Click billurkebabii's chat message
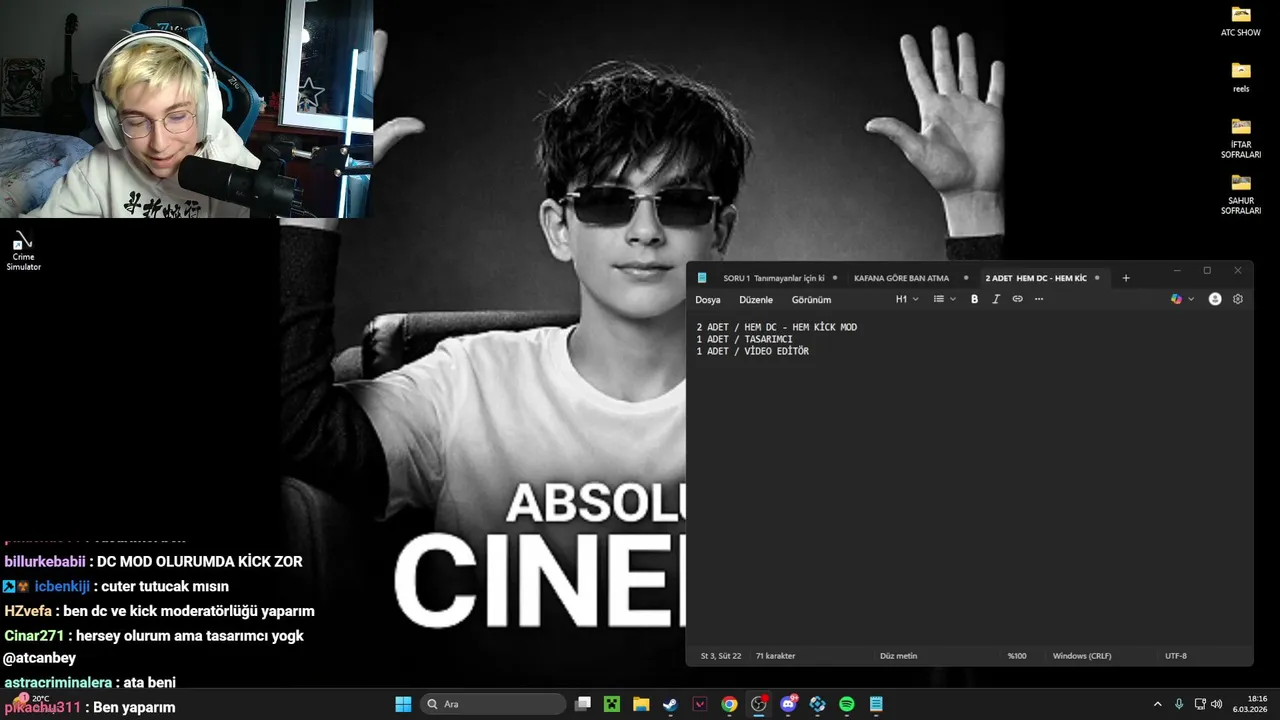This screenshot has width=1280, height=720. coord(153,562)
